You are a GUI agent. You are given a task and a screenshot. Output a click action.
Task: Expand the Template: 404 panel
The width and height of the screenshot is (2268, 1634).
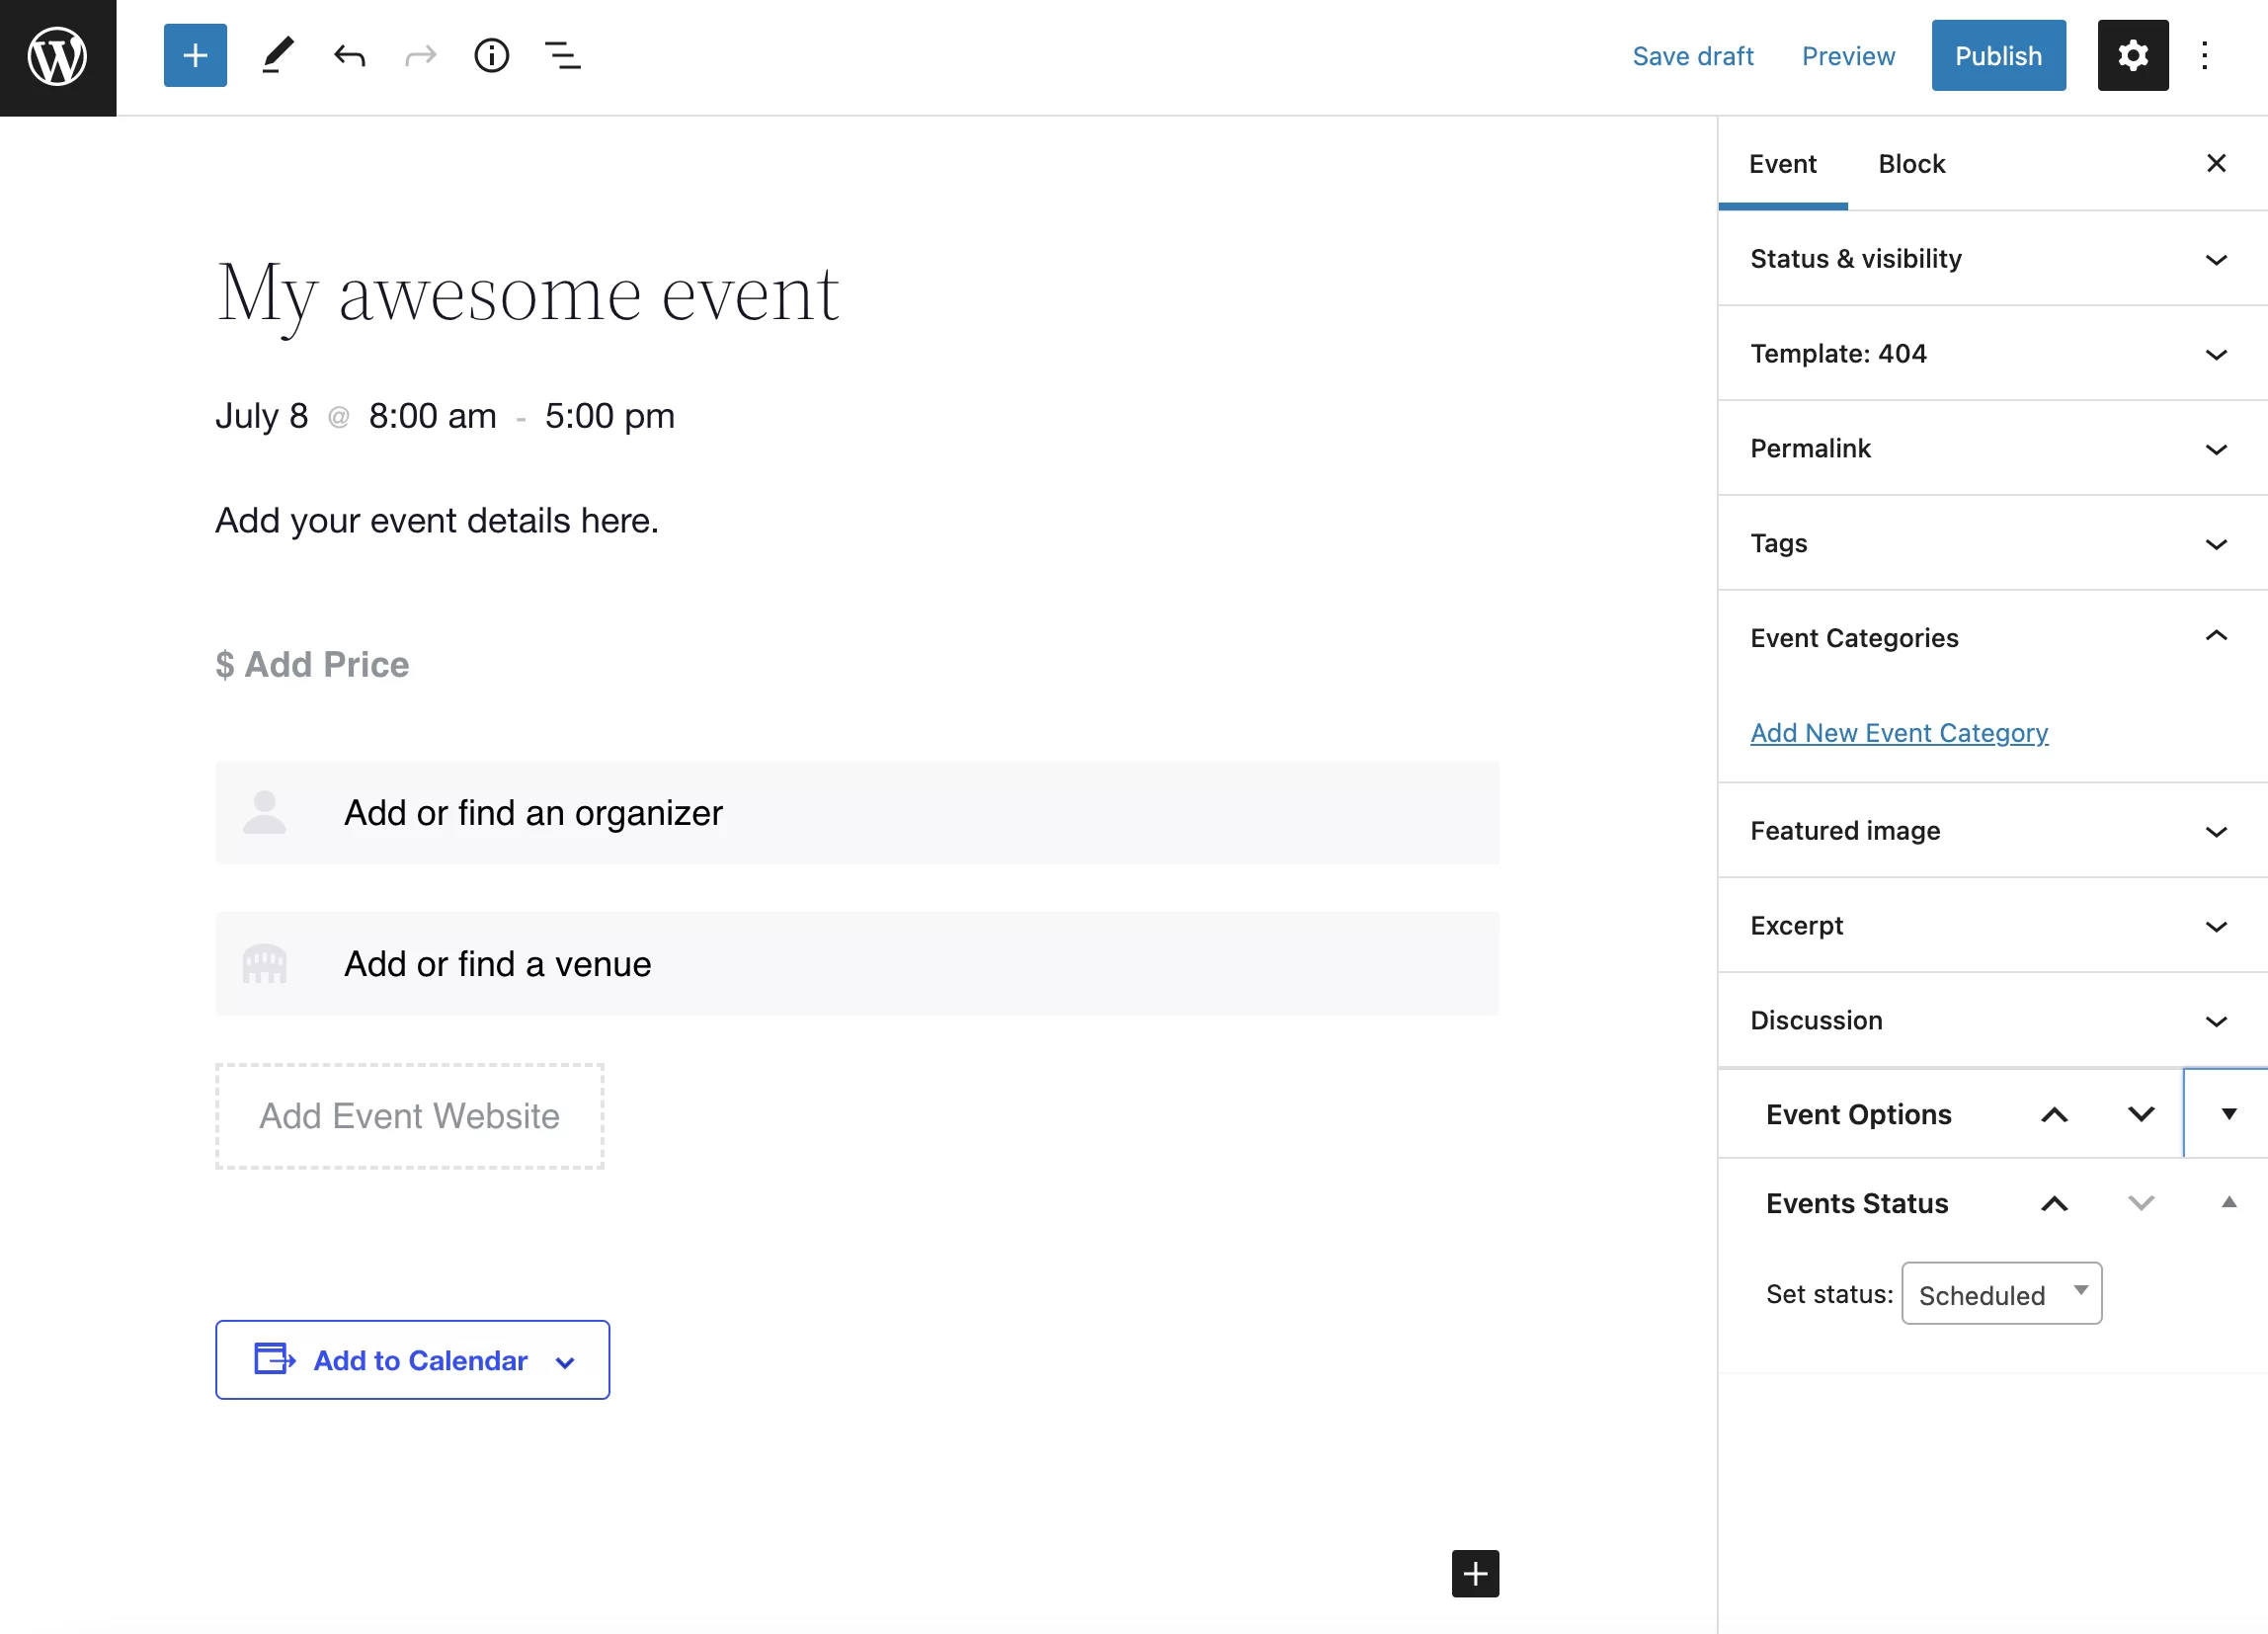pos(1992,354)
